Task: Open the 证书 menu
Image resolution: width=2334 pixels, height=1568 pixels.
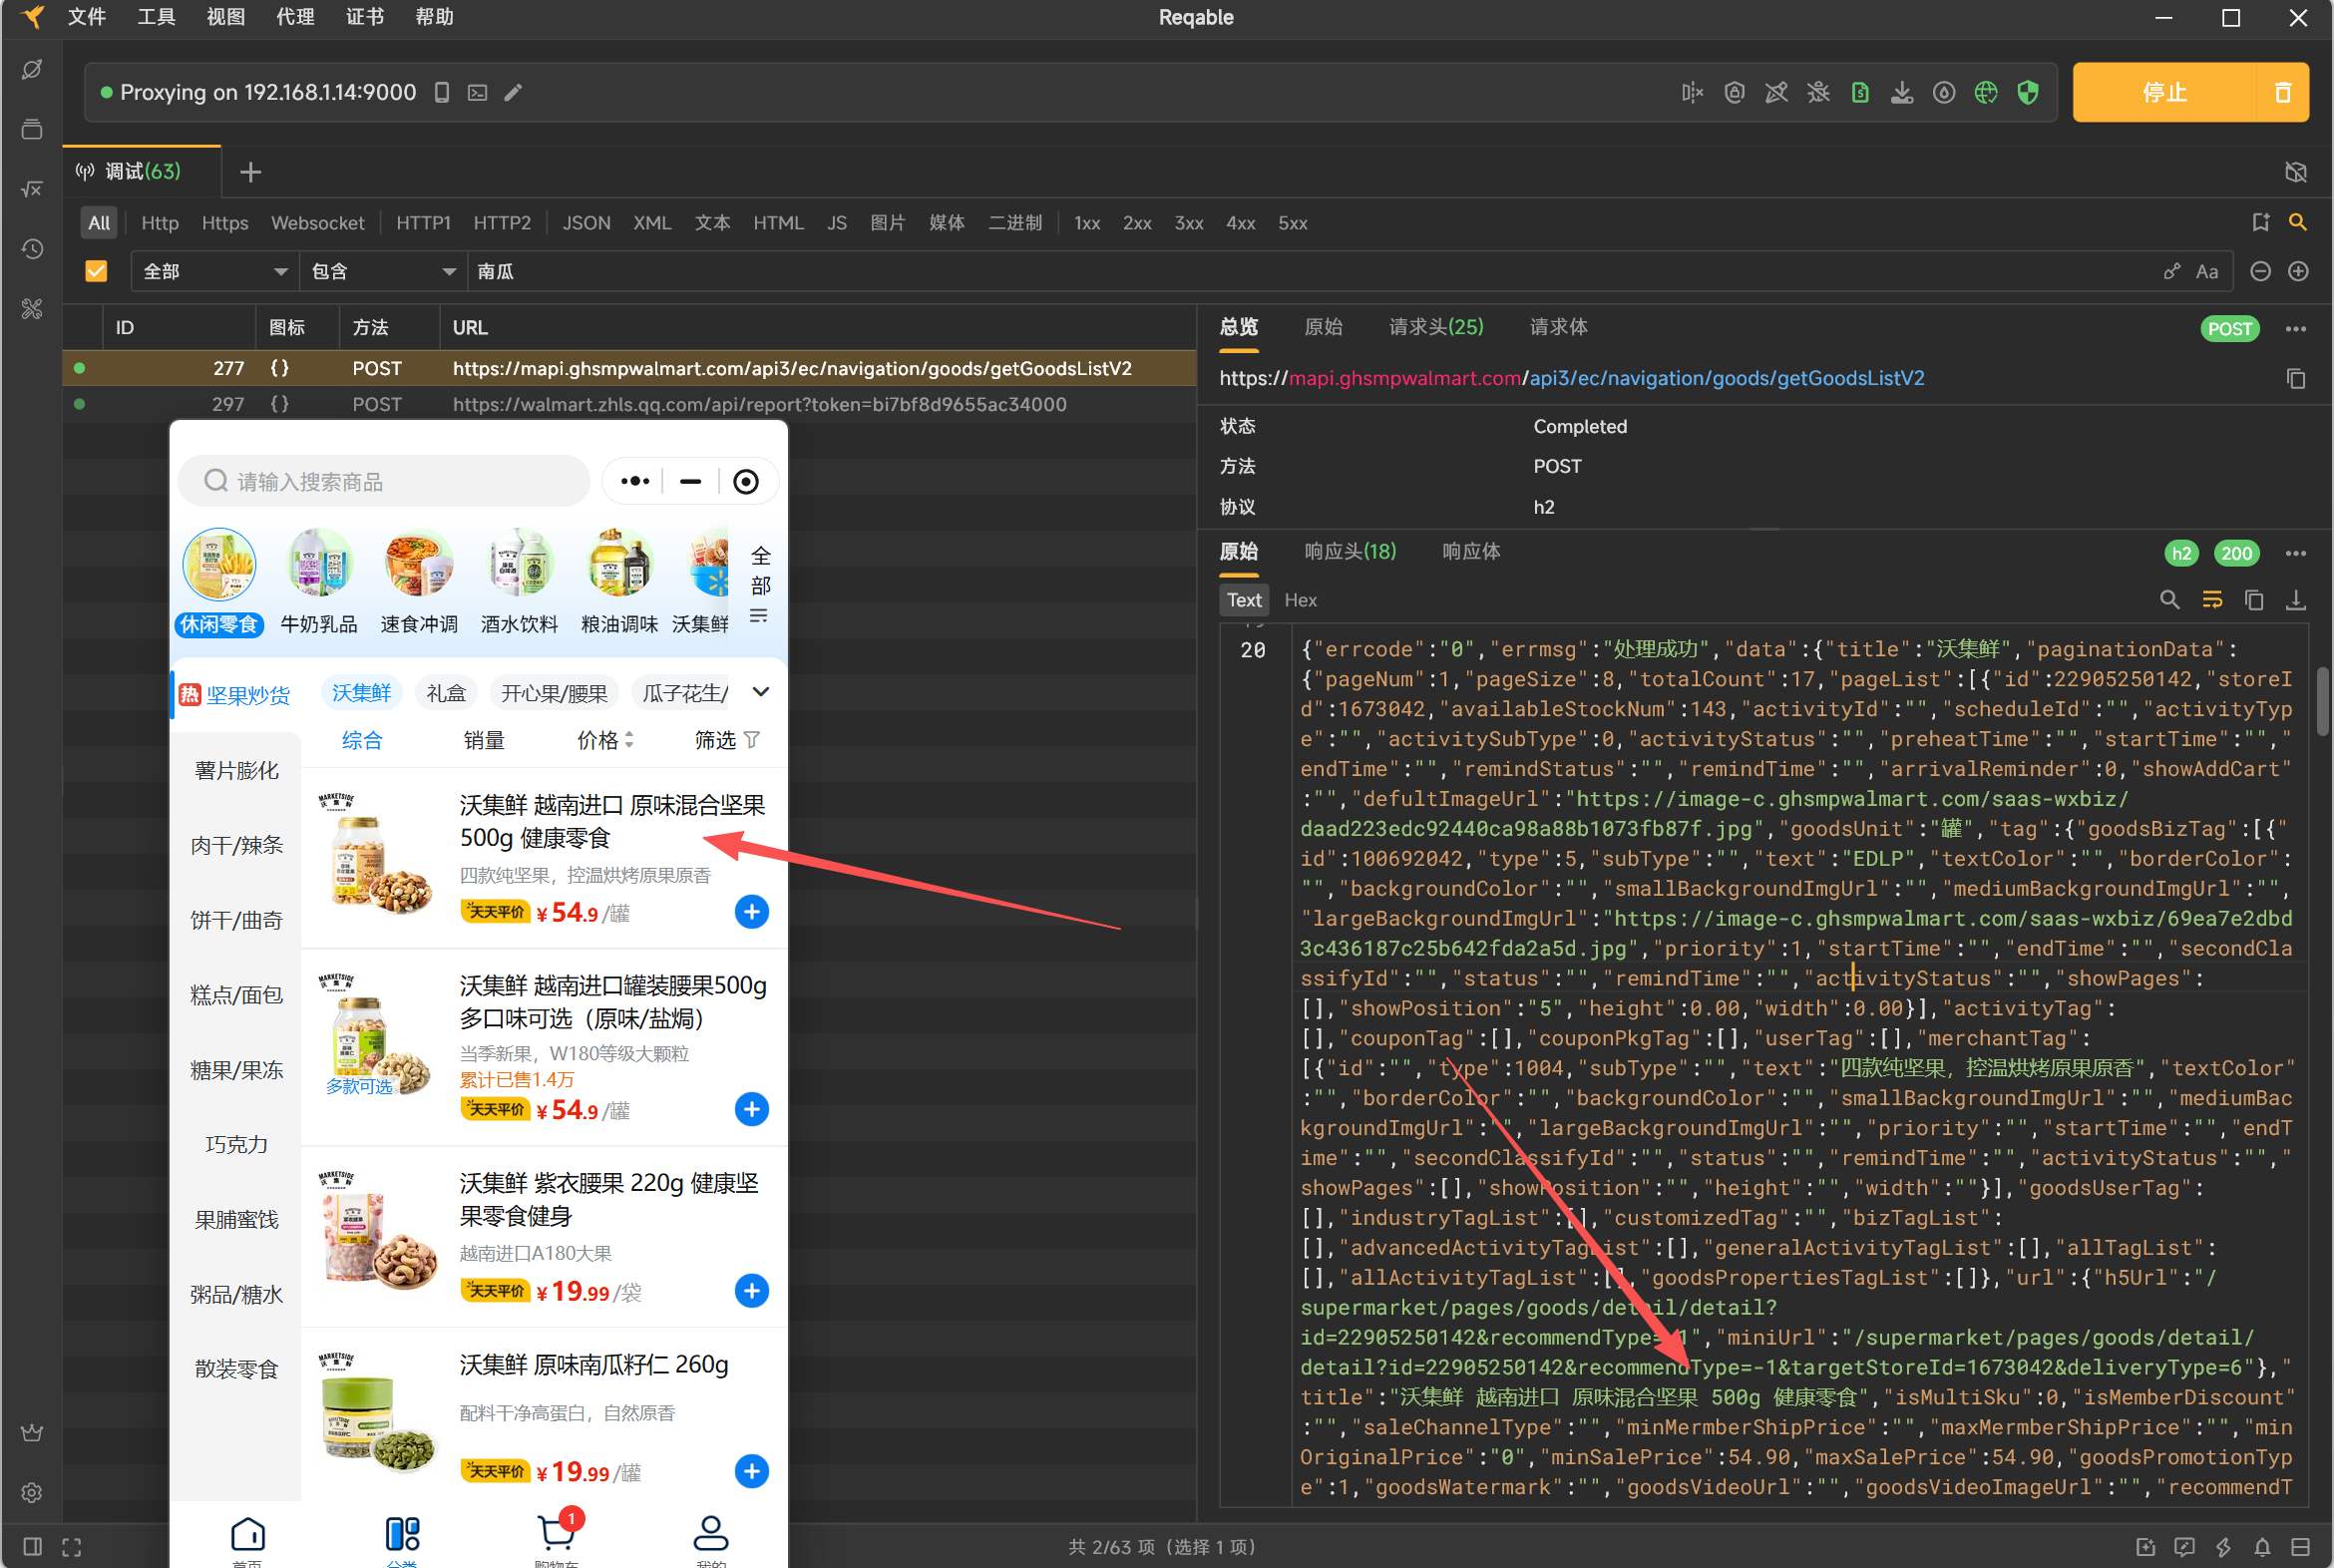Action: (364, 17)
